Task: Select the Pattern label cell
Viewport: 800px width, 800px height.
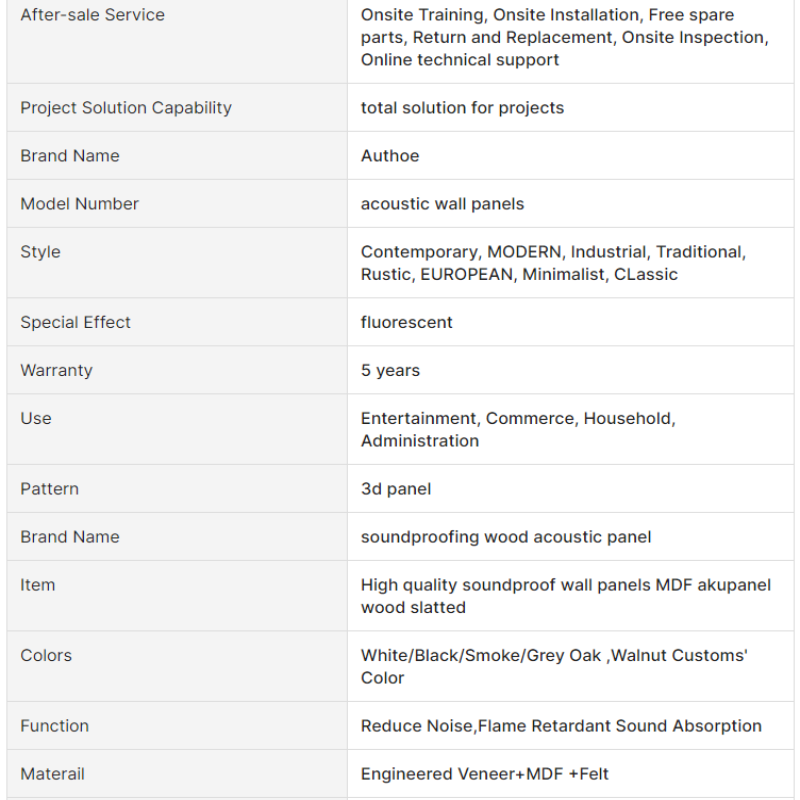Action: click(50, 489)
